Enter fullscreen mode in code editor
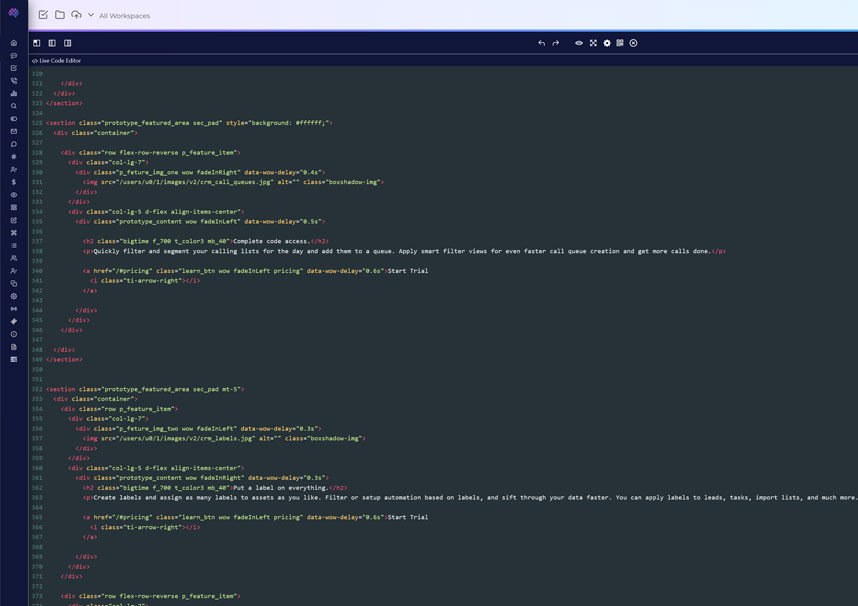The image size is (858, 606). pyautogui.click(x=593, y=43)
